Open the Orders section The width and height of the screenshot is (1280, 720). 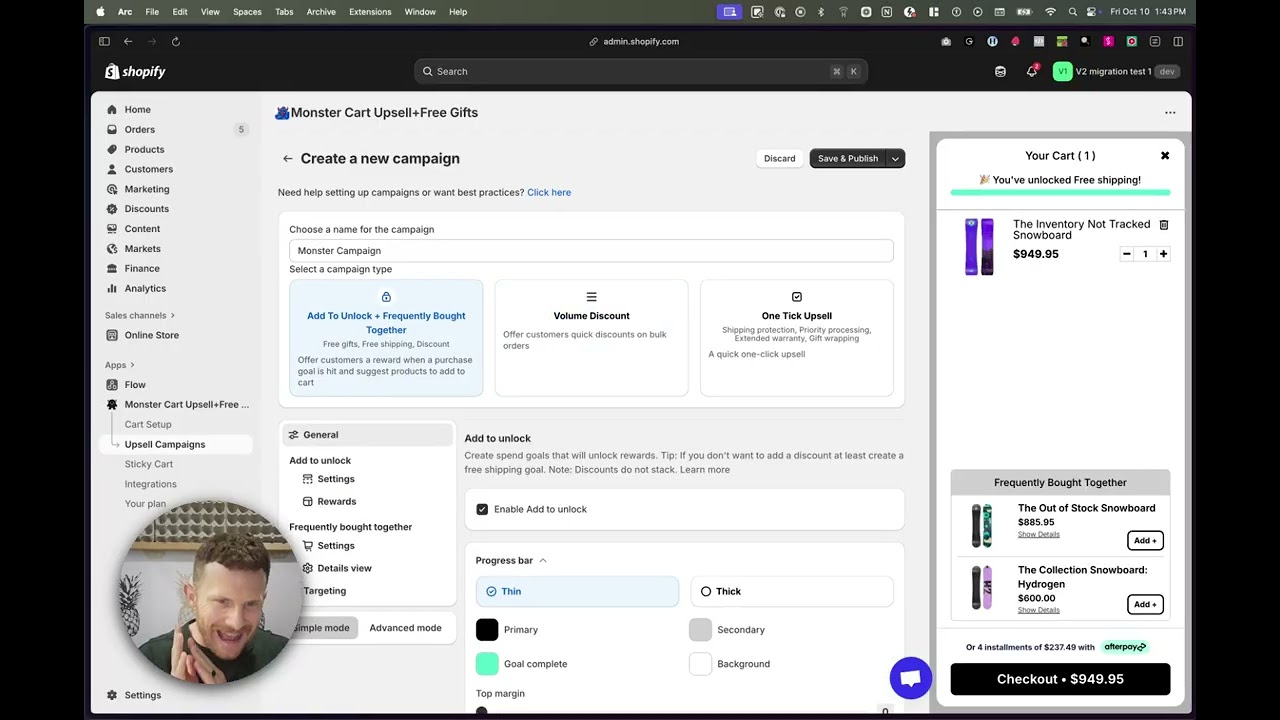coord(139,129)
